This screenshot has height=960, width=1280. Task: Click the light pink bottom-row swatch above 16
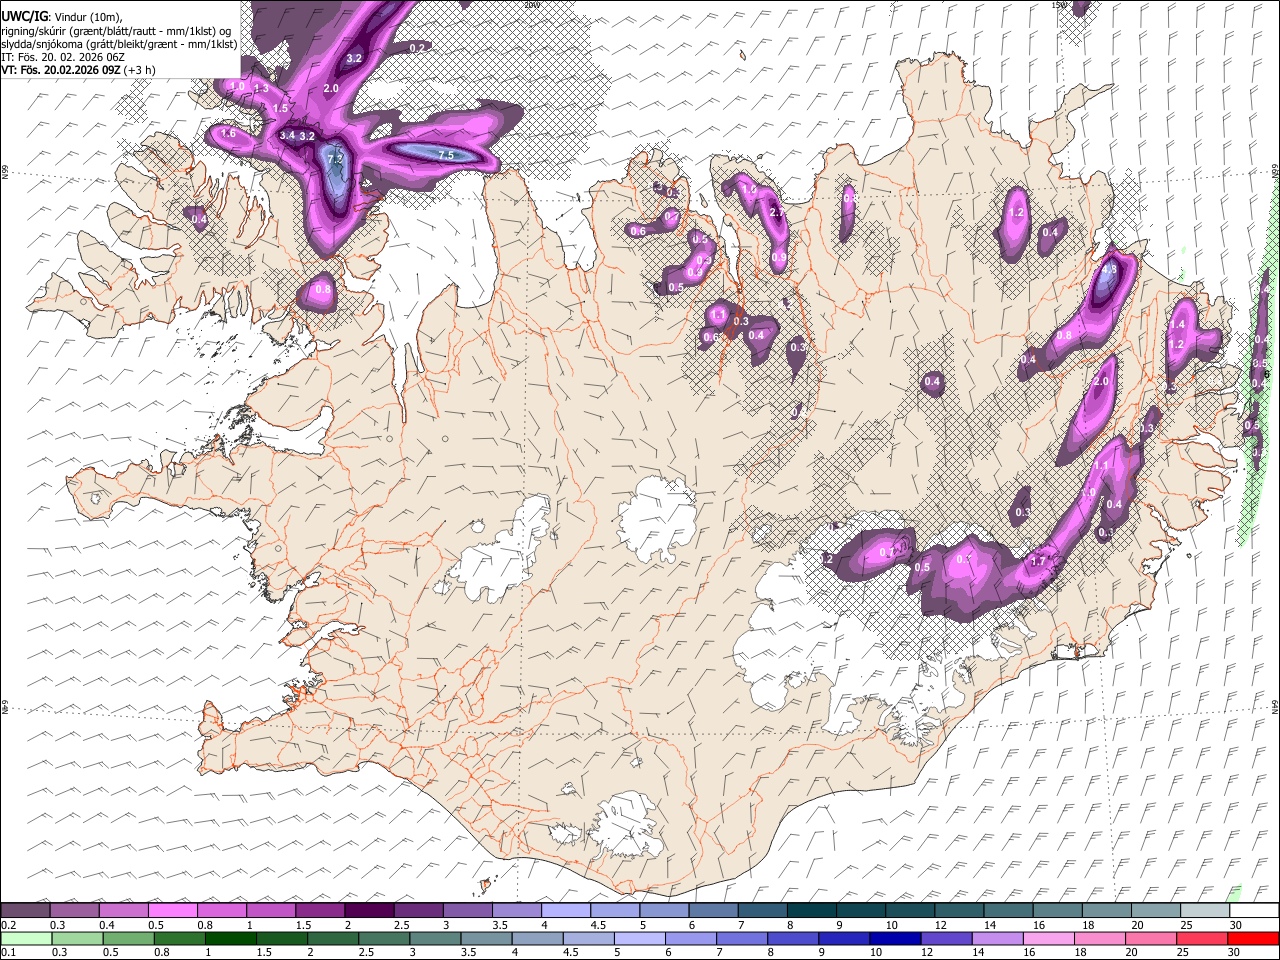(1048, 938)
